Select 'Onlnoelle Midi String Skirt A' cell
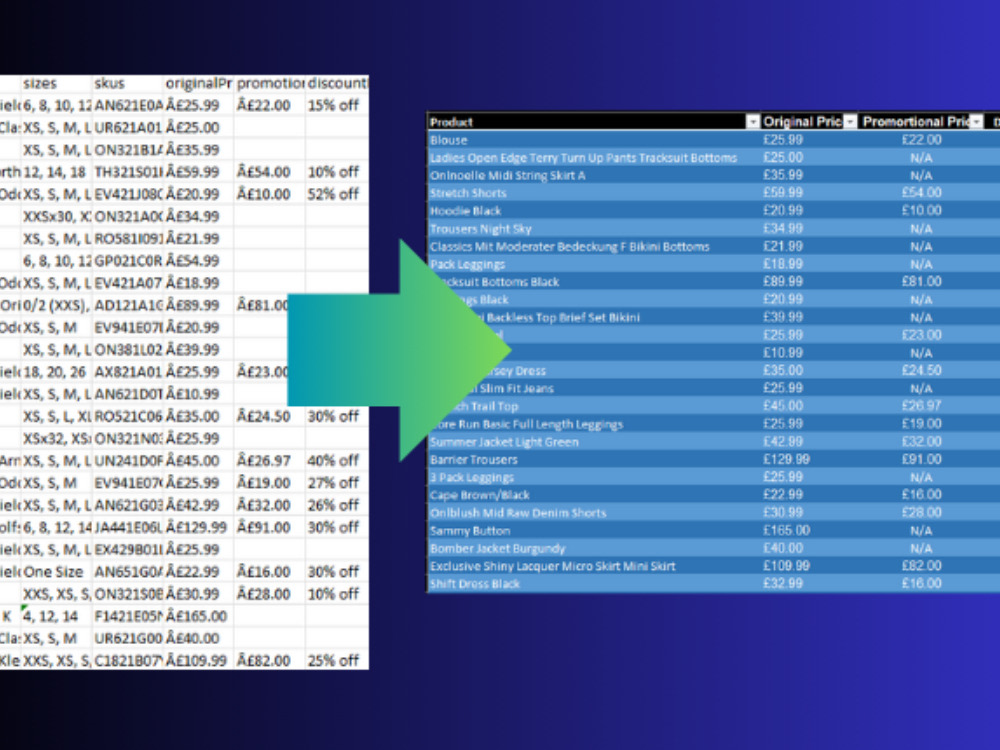Screen dimensions: 1000x750 point(594,175)
